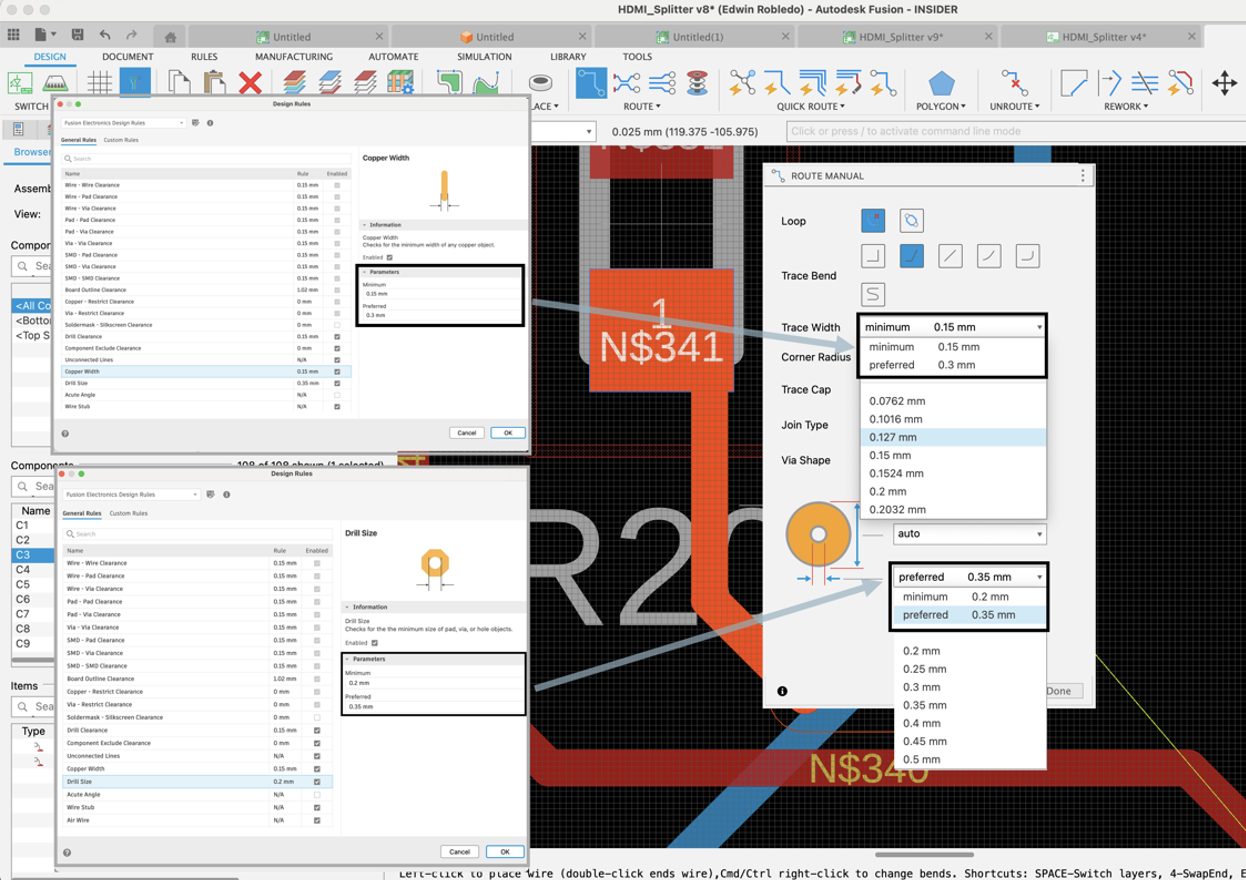Uncheck the Copper Width rule Enabled box
The image size is (1246, 880).
click(336, 371)
